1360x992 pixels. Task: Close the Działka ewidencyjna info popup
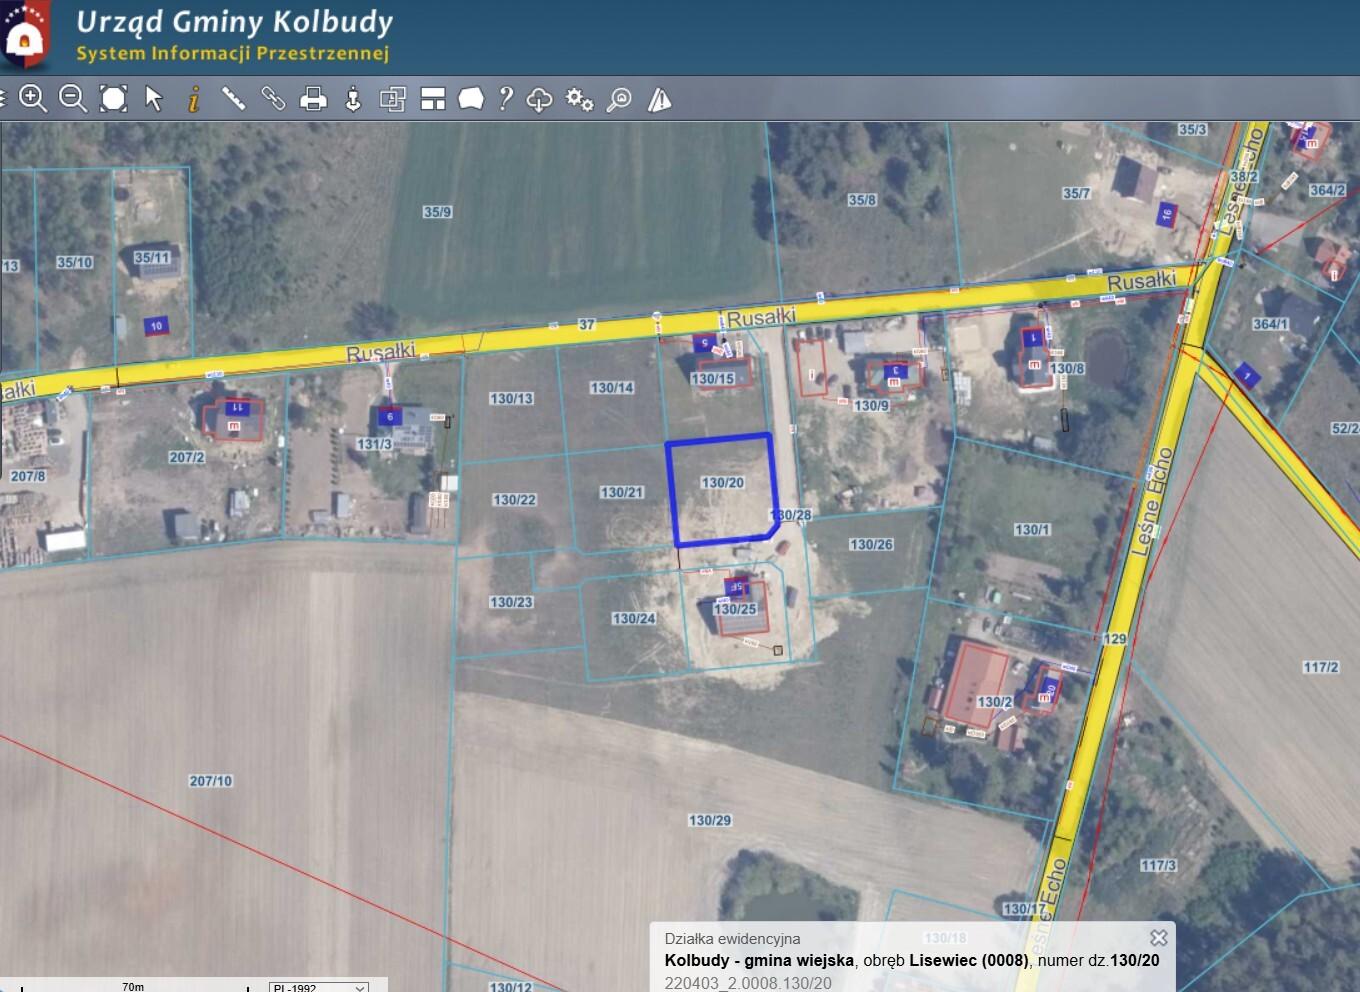(1159, 937)
